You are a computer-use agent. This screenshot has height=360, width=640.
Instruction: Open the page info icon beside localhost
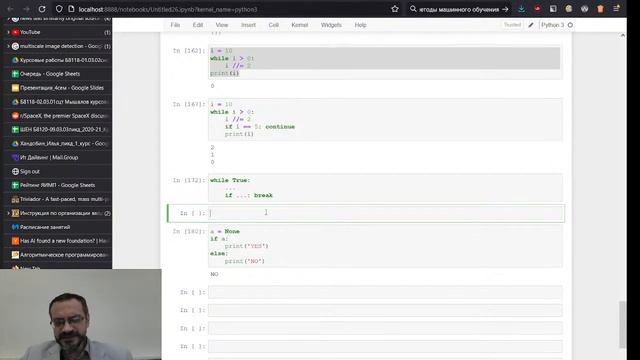pos(71,9)
